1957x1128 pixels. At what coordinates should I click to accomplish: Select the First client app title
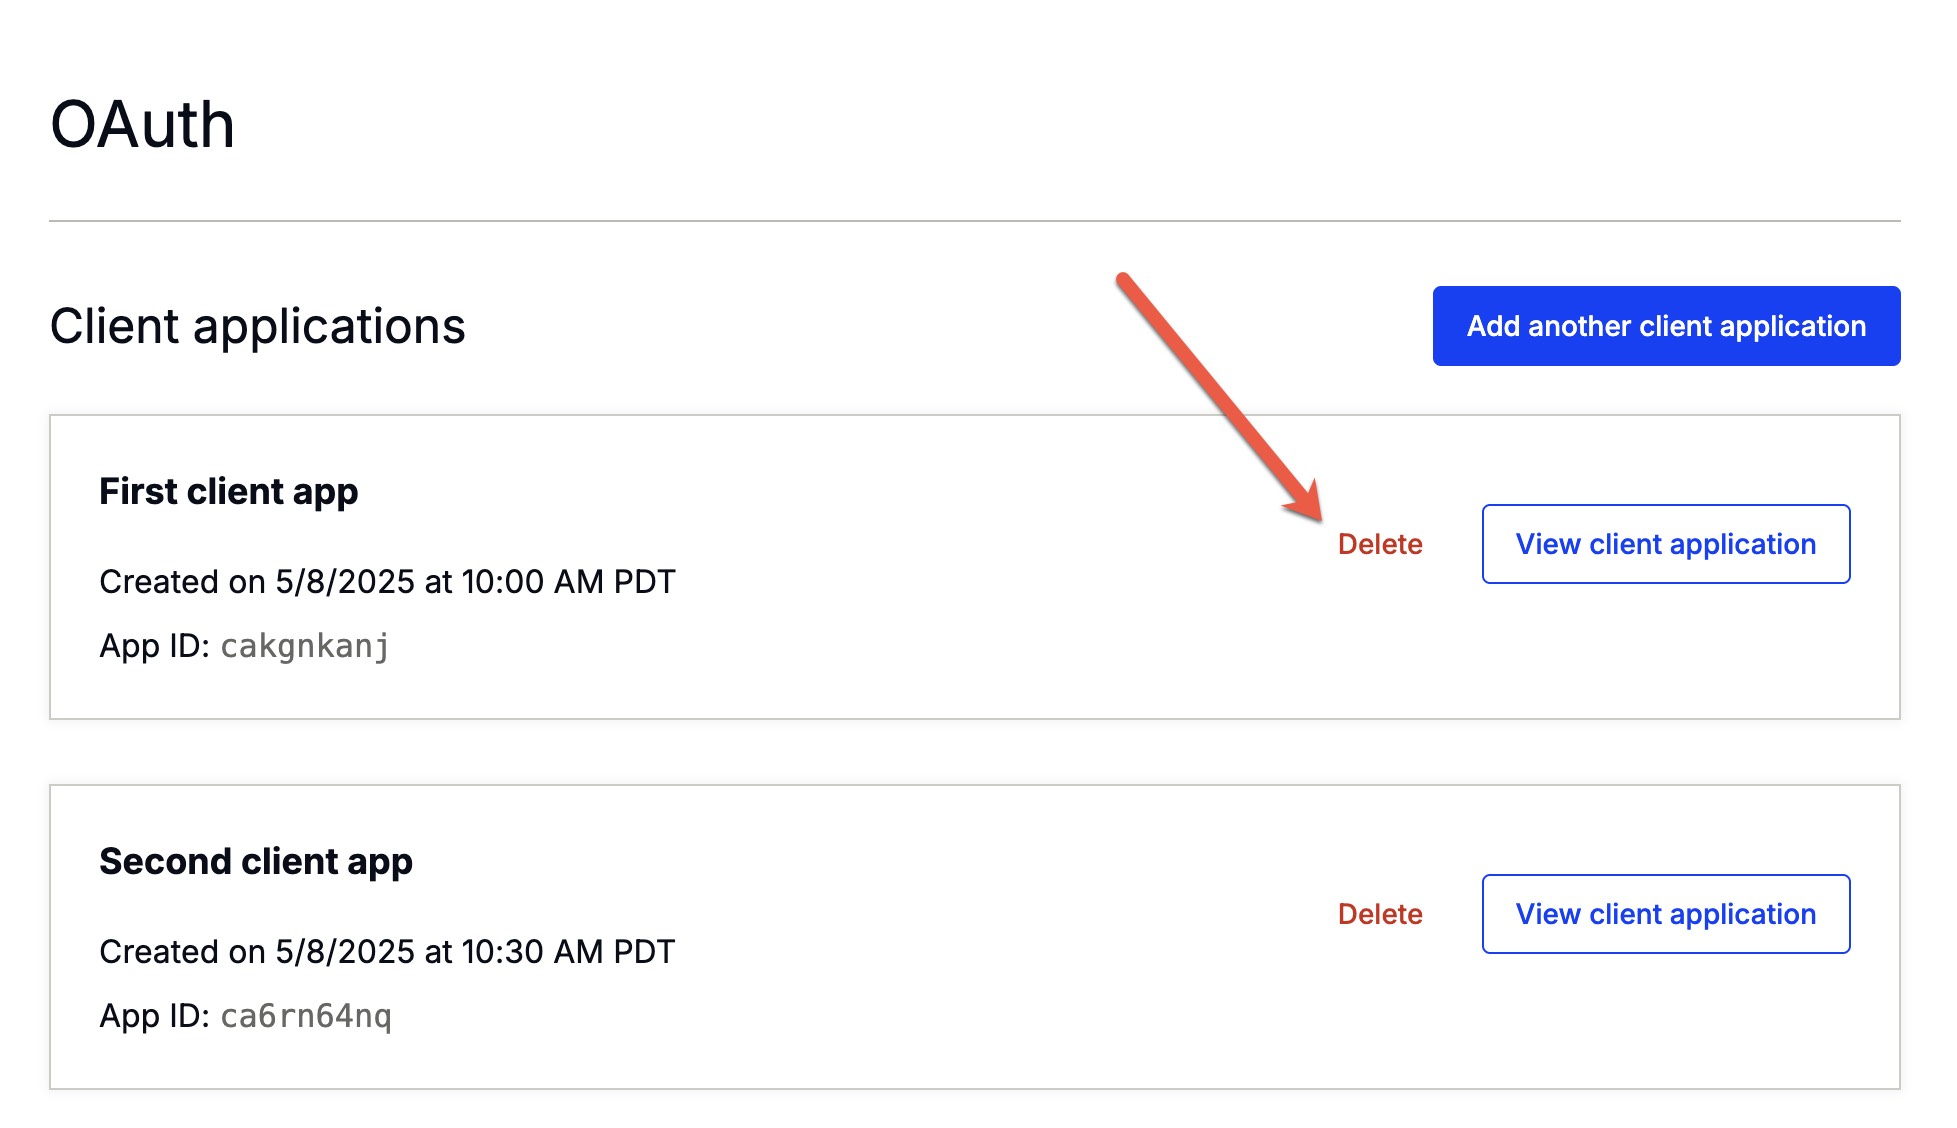point(229,492)
